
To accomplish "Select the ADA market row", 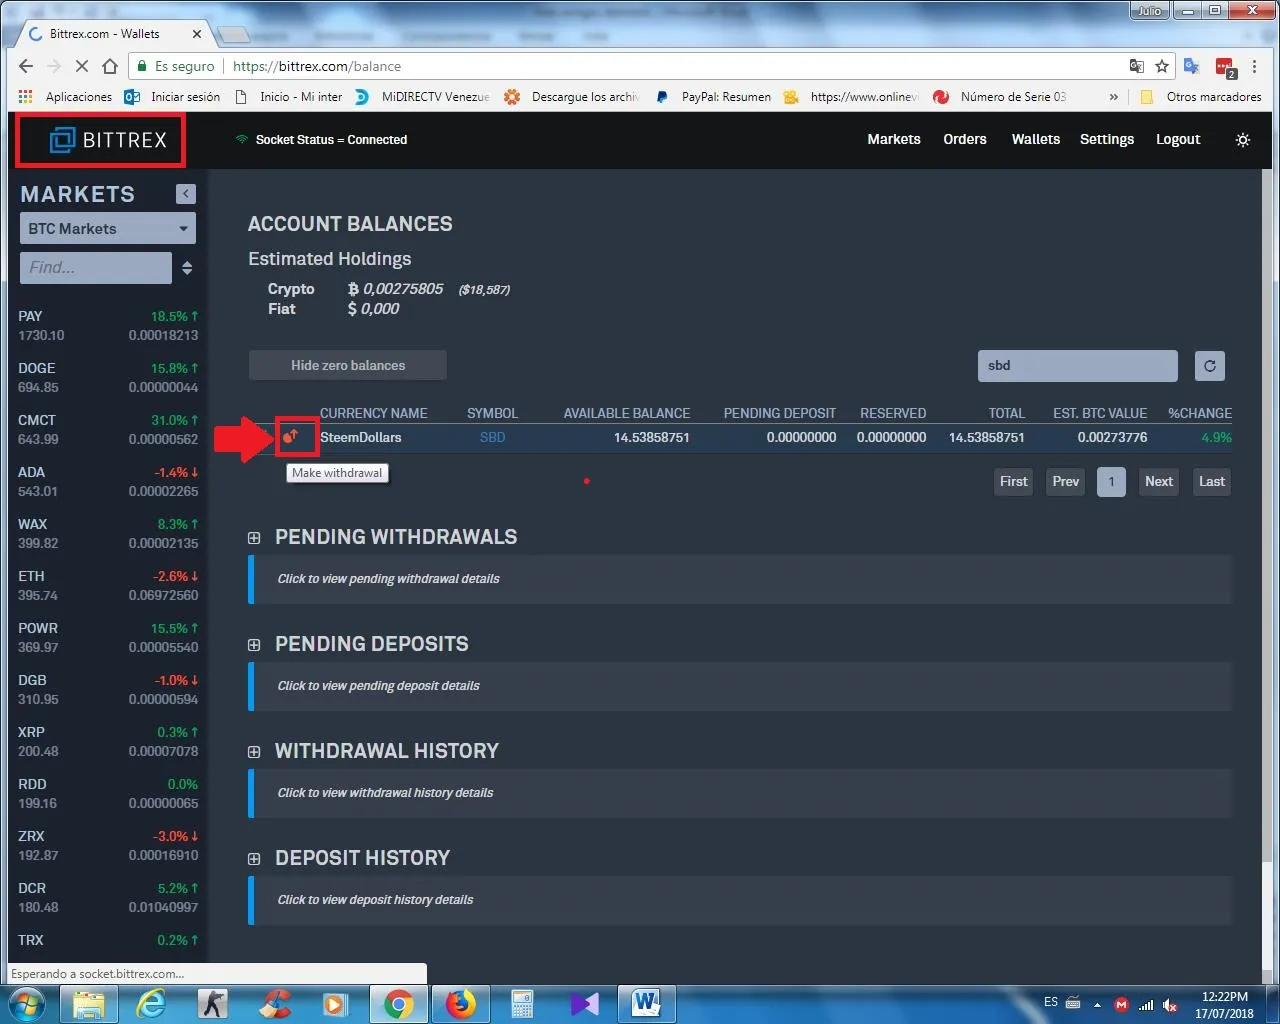I will click(108, 482).
